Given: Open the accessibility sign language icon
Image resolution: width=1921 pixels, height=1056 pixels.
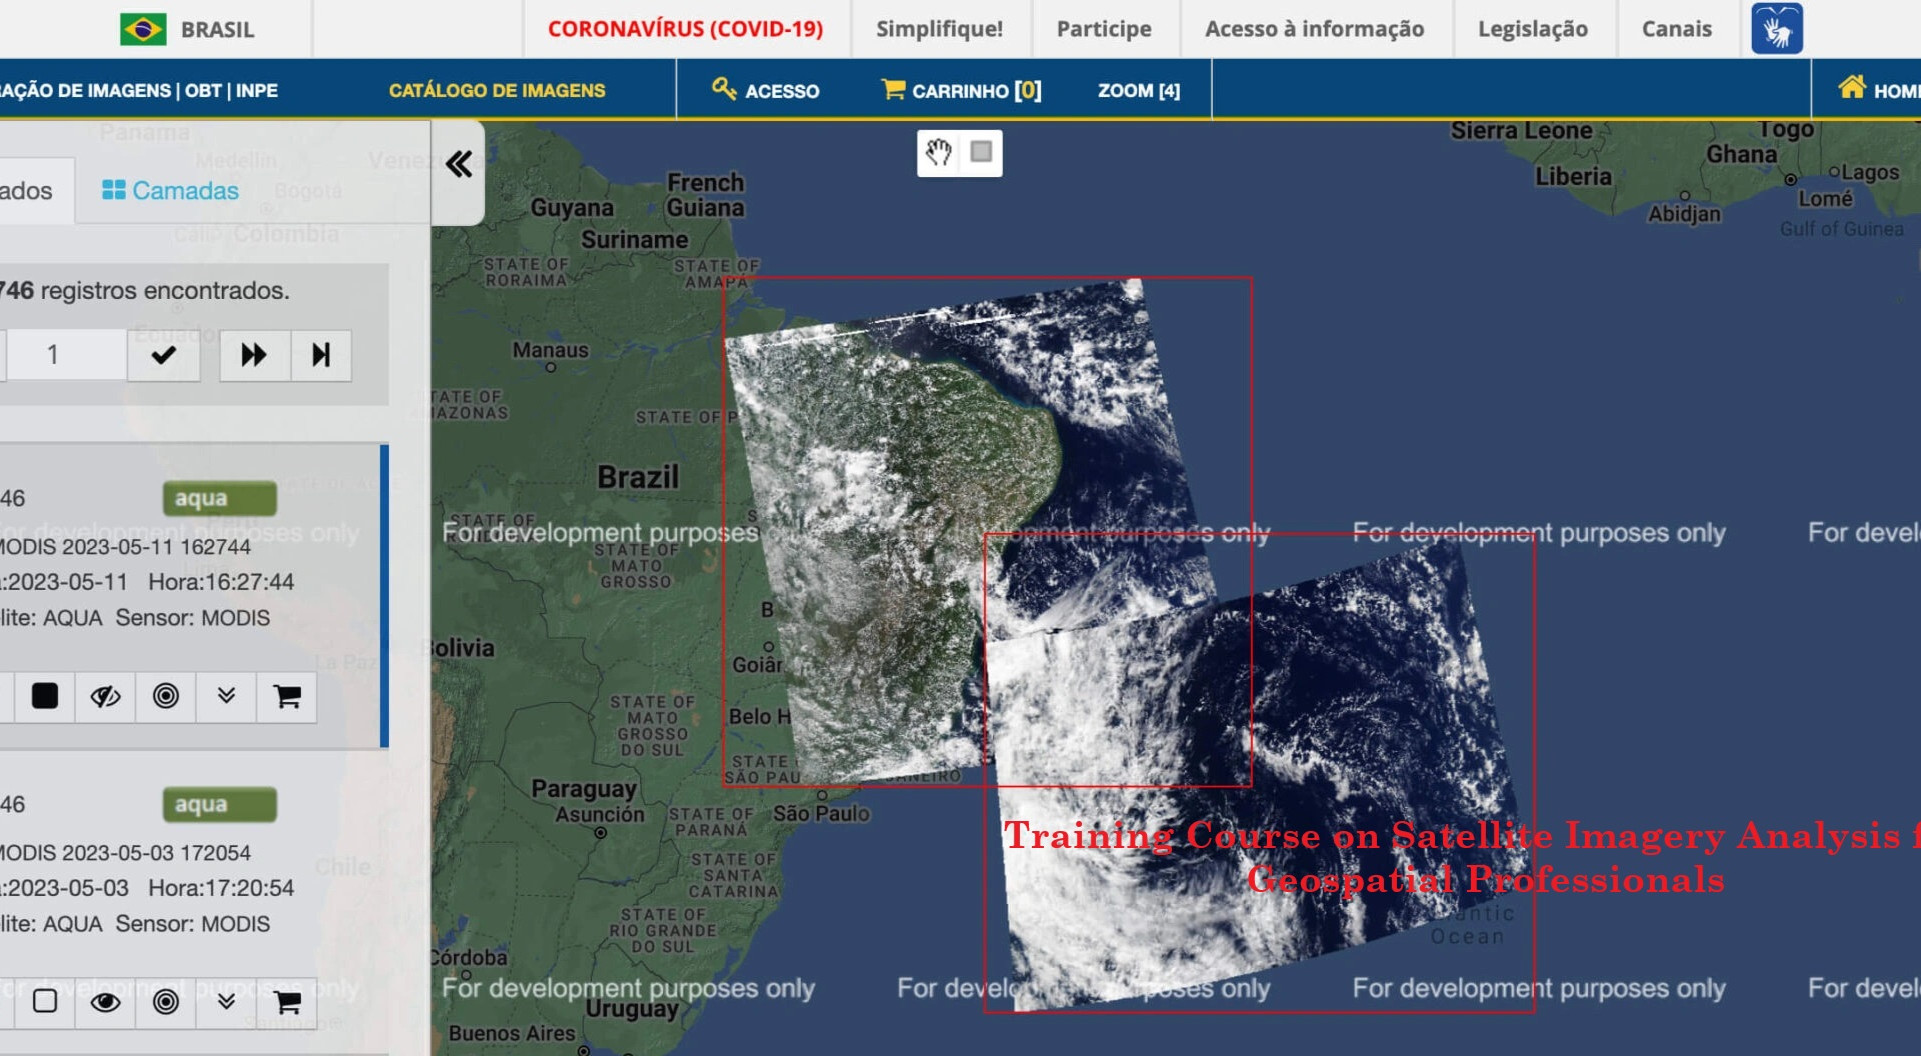Looking at the screenshot, I should tap(1776, 29).
